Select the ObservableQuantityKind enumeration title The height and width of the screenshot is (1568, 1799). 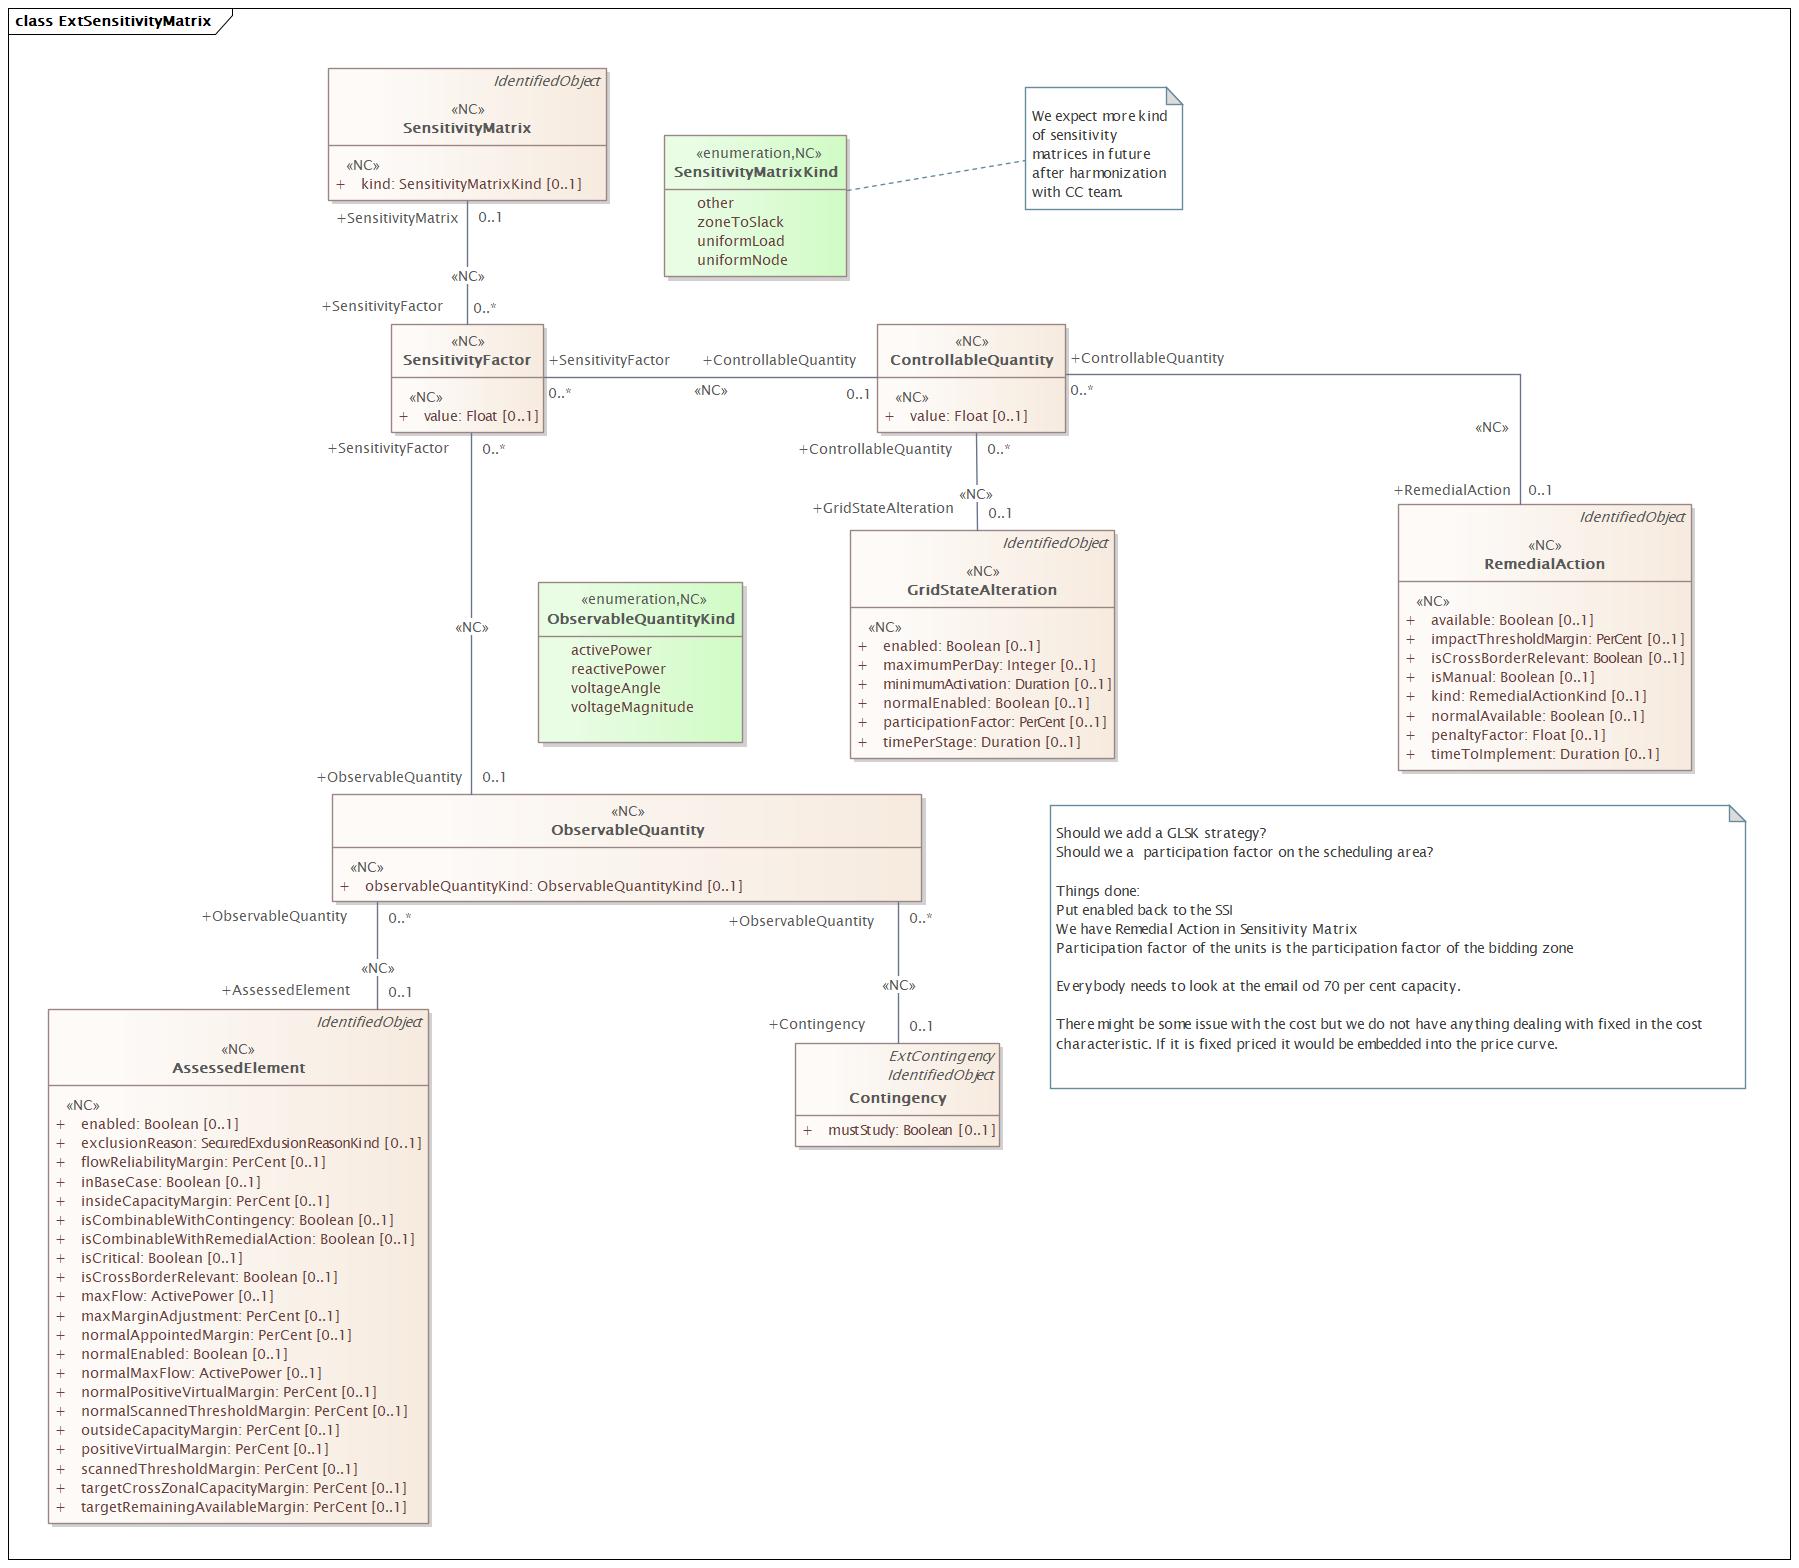[x=641, y=619]
